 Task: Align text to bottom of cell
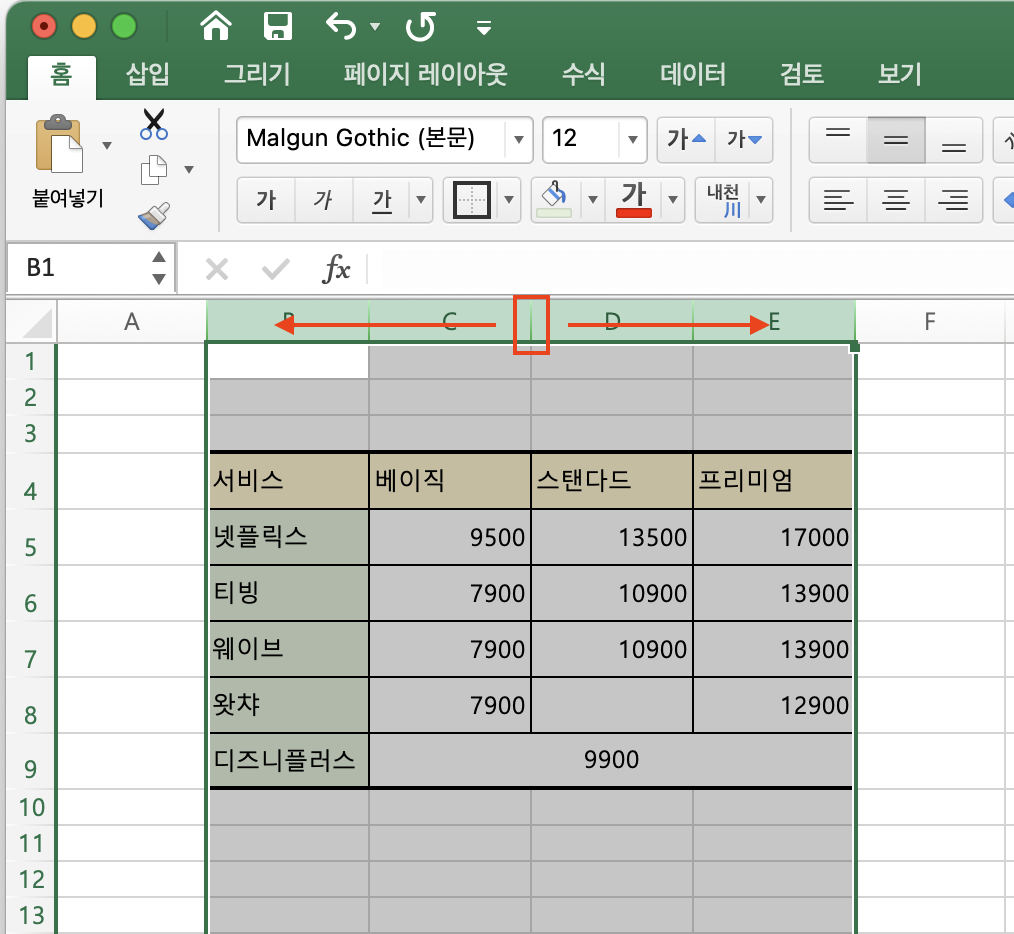click(954, 140)
